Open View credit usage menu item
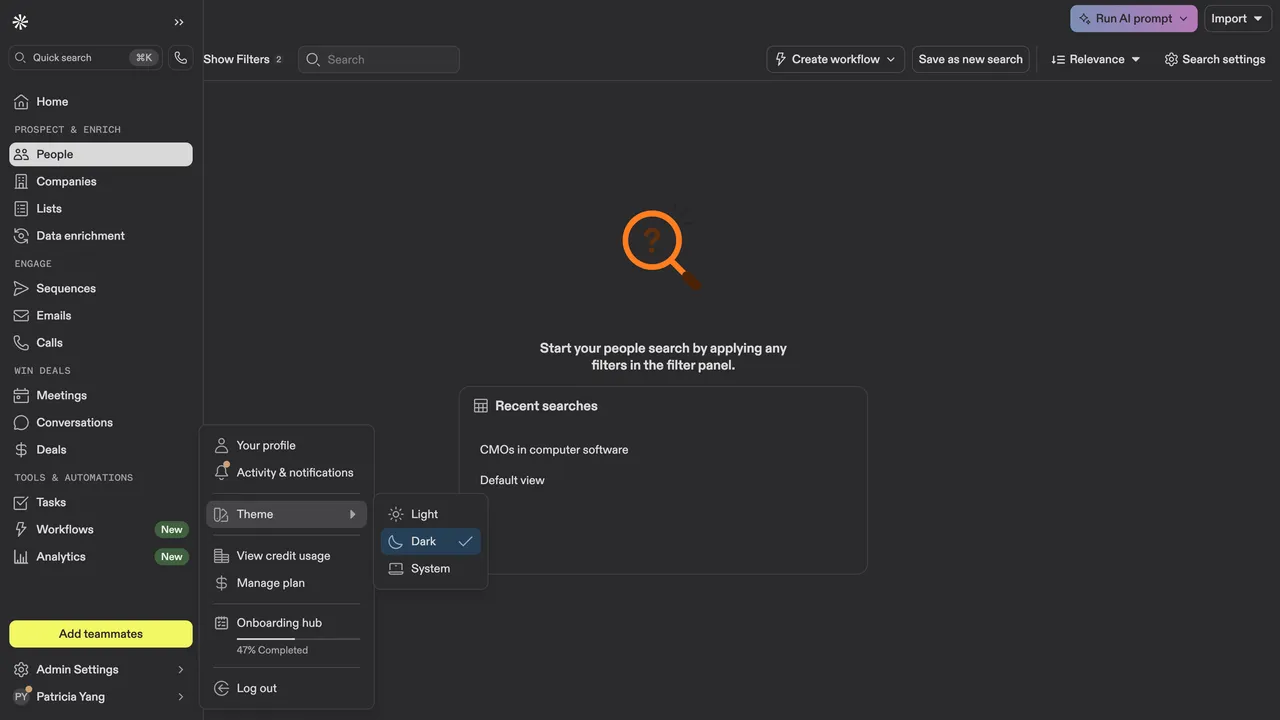 pos(287,556)
